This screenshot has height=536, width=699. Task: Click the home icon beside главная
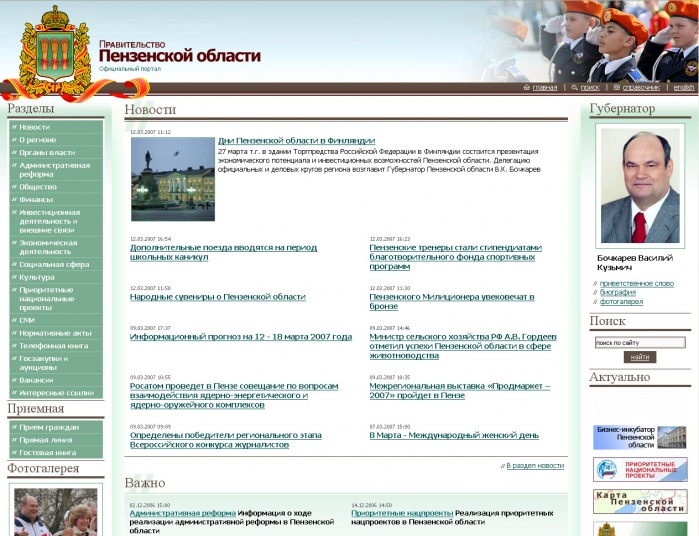click(527, 87)
